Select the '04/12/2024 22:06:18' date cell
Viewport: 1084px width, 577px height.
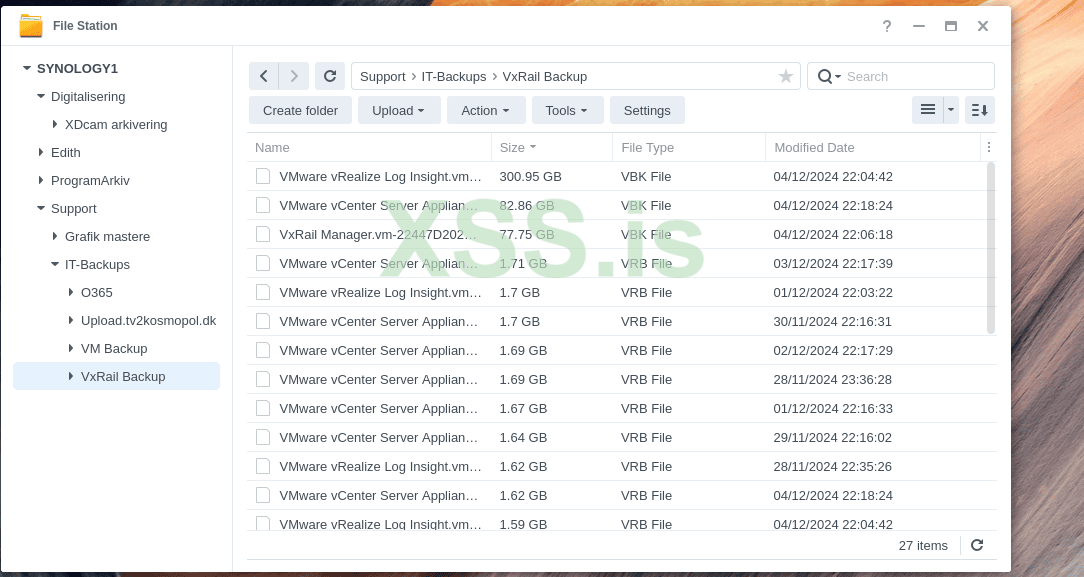tap(833, 234)
